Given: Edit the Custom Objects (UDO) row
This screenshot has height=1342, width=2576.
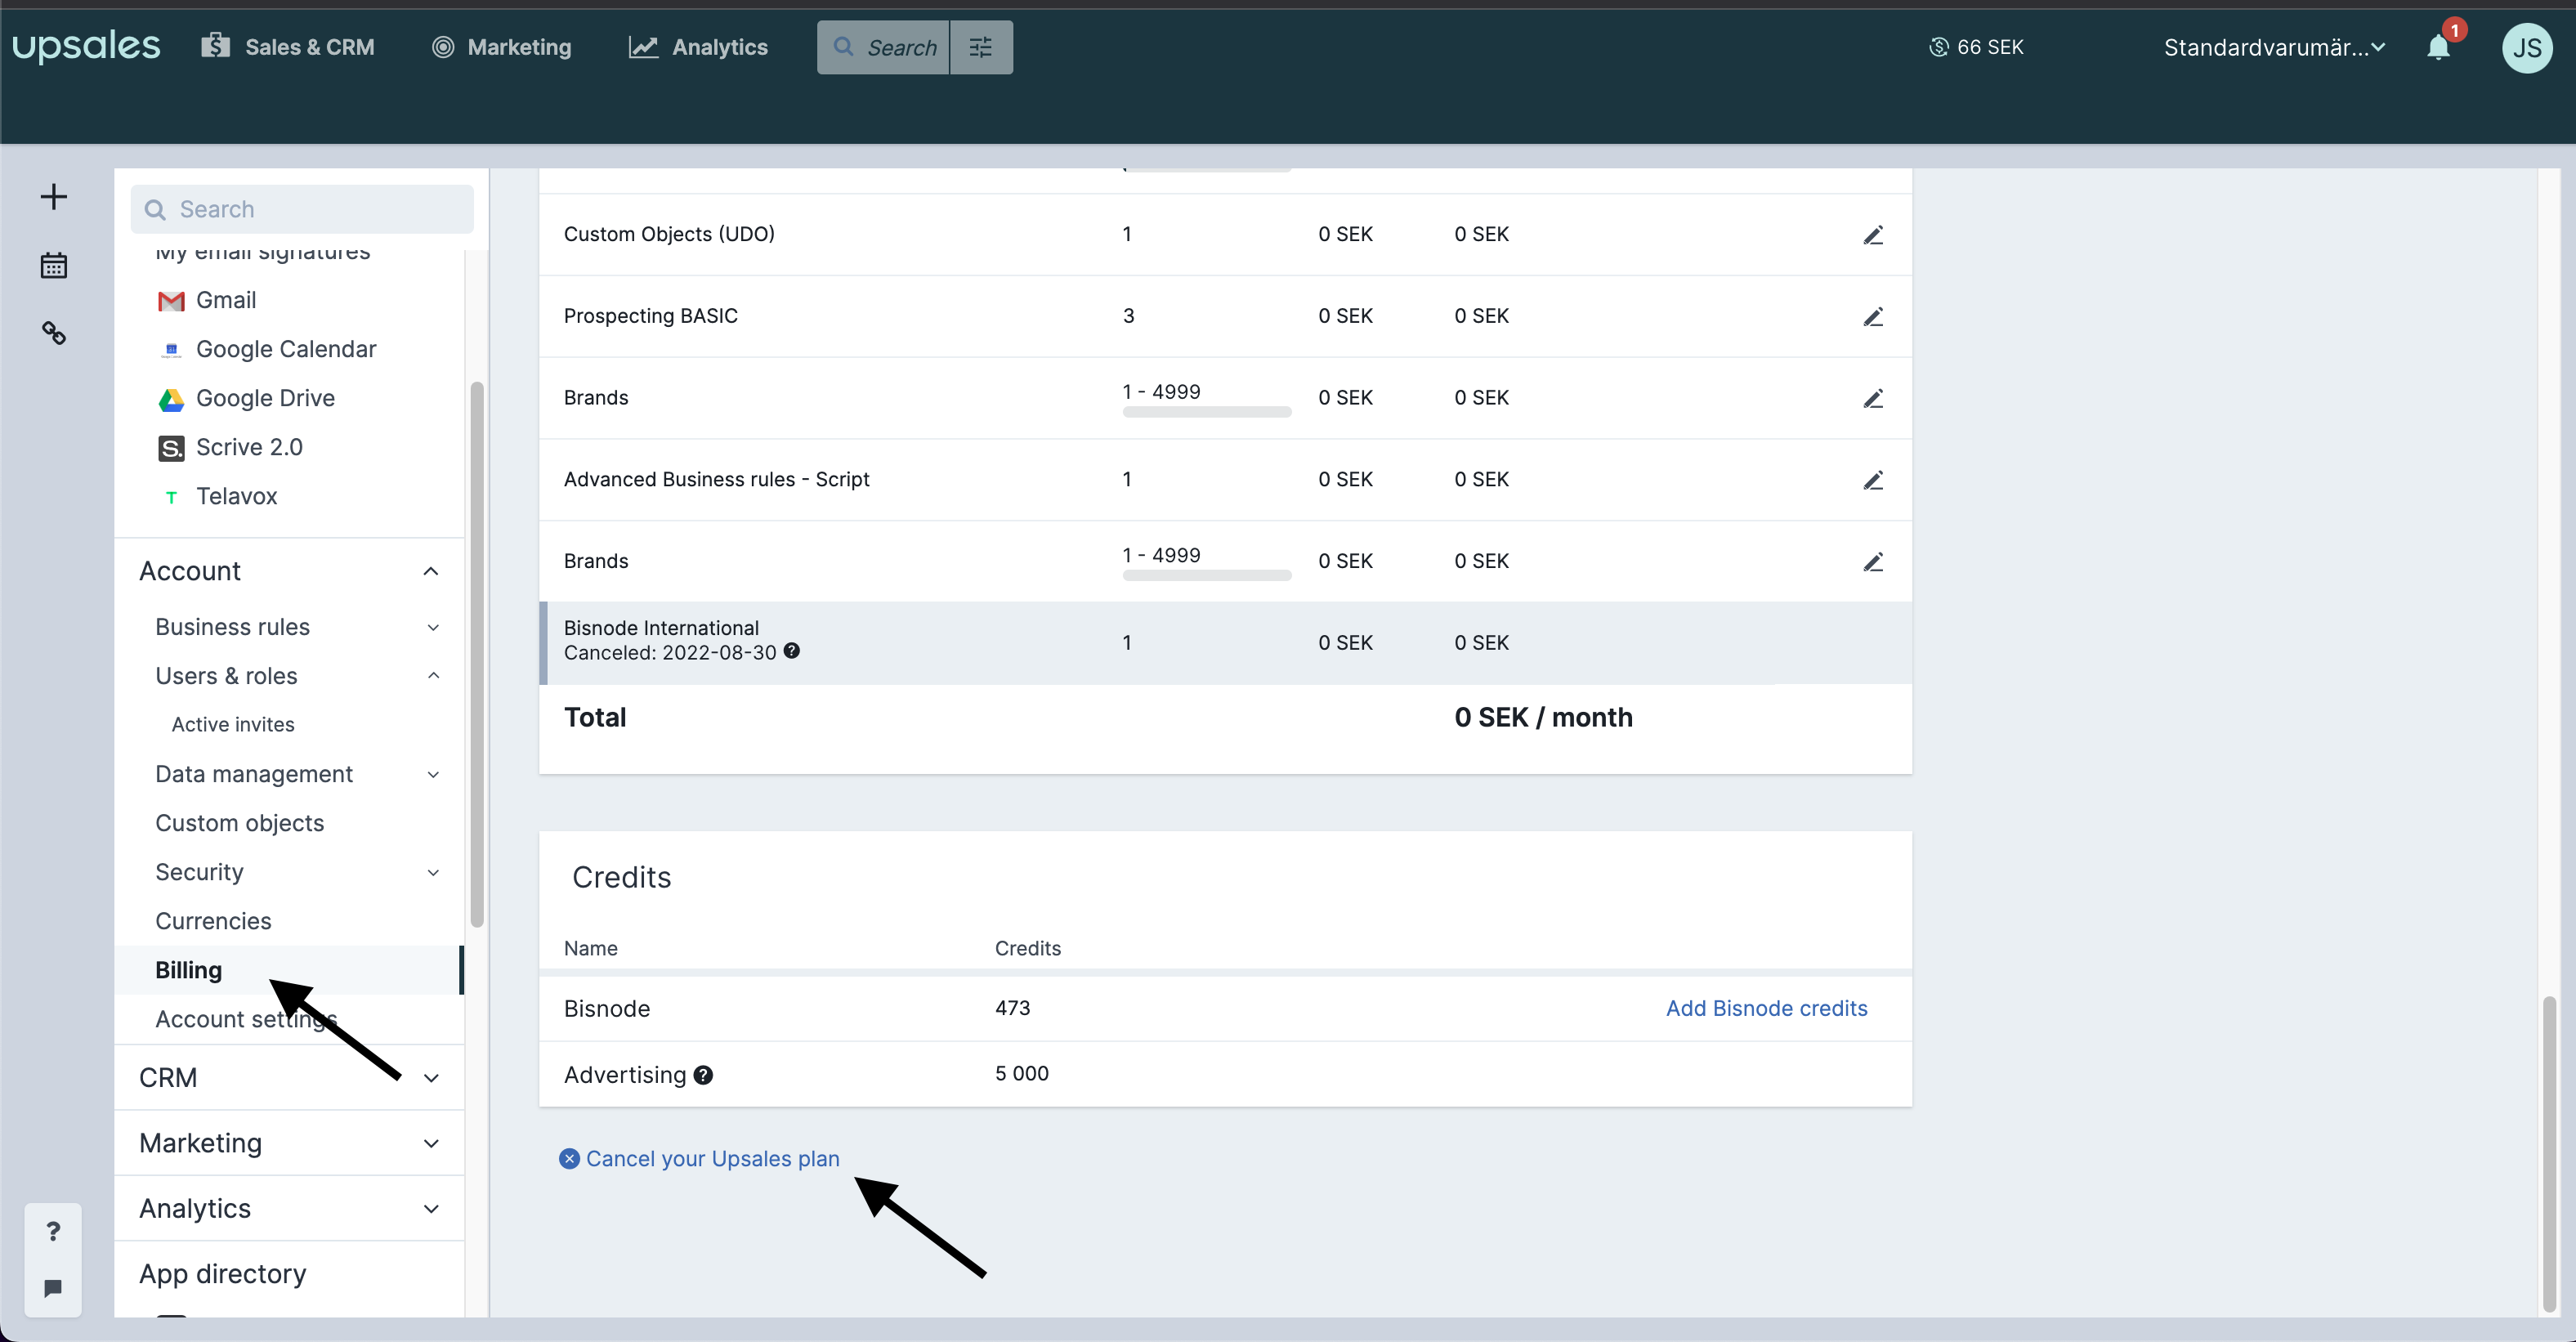Looking at the screenshot, I should pyautogui.click(x=1873, y=235).
